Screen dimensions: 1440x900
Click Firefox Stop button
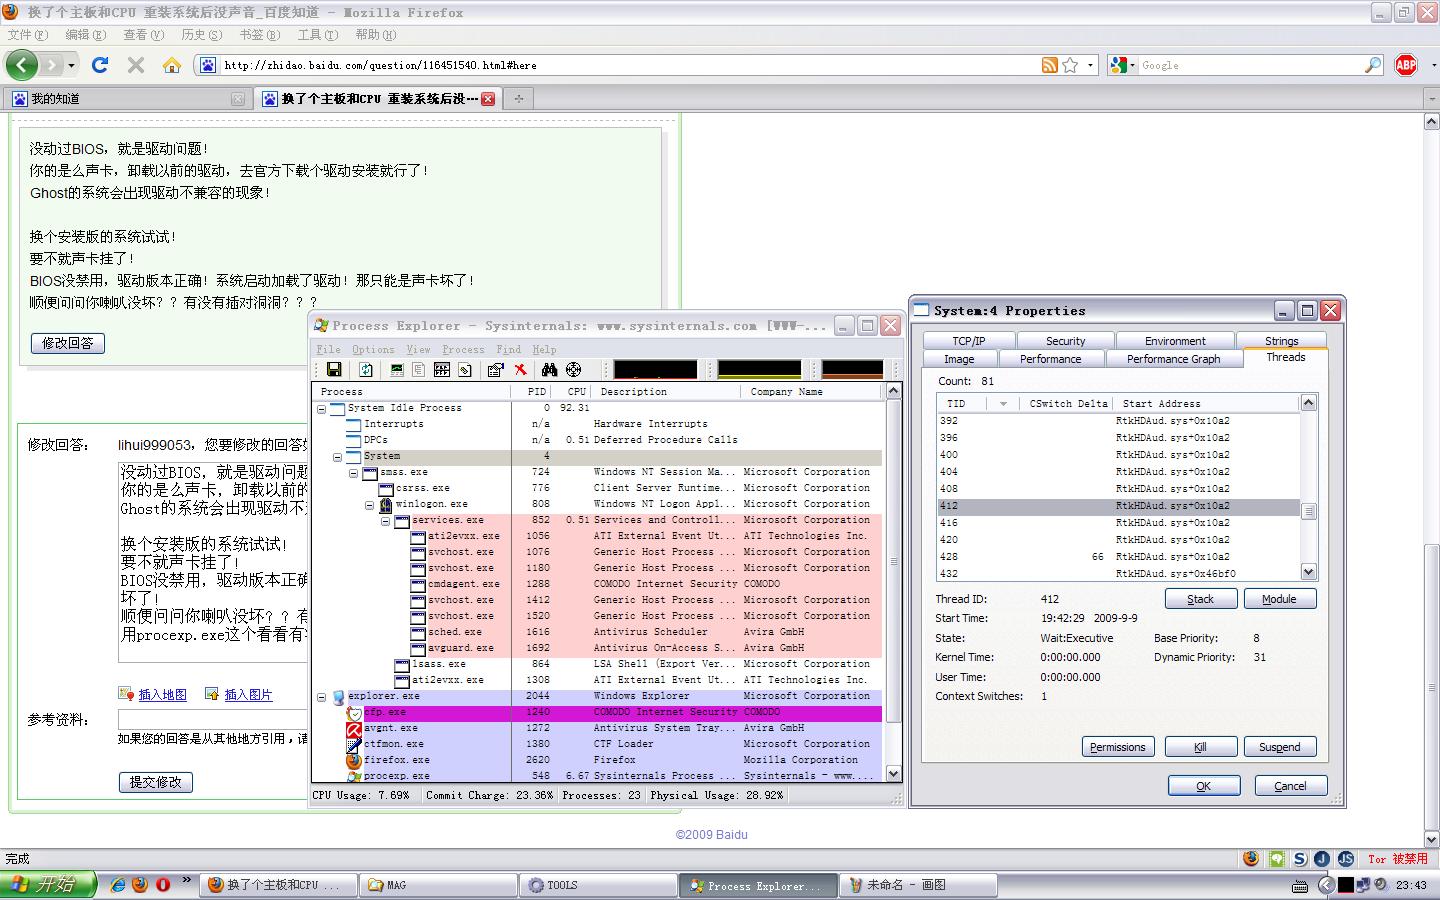(136, 65)
